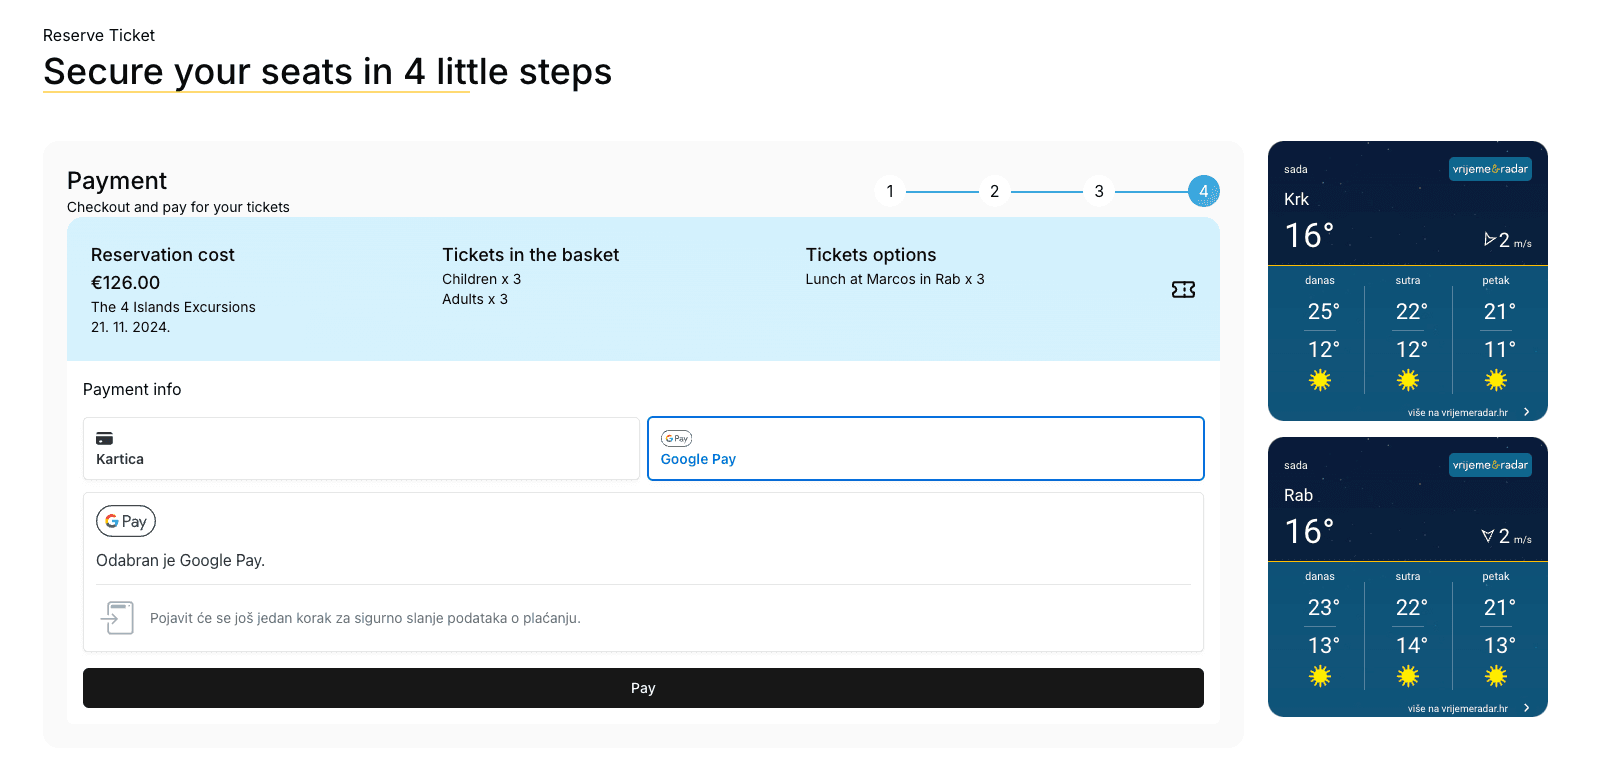1600x783 pixels.
Task: Click the highlighted step 4 circle
Action: pos(1204,190)
